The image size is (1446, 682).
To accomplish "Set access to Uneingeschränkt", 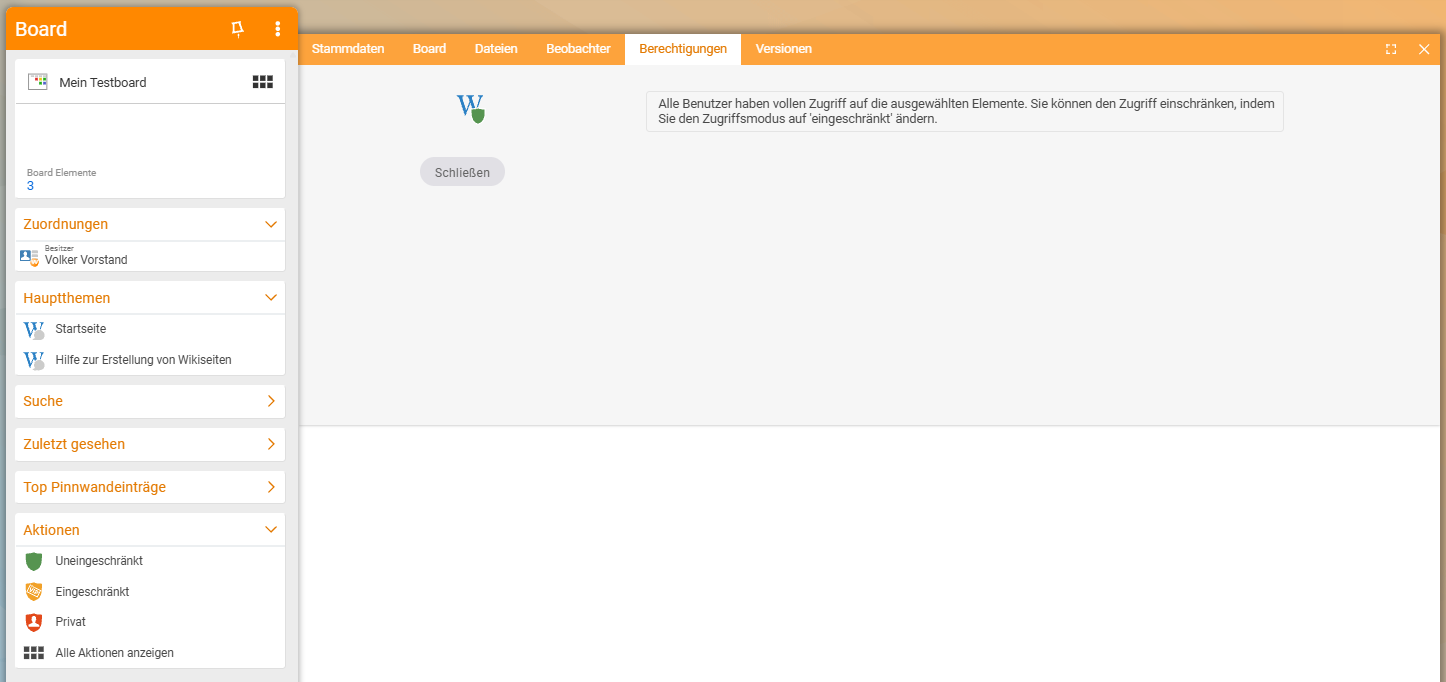I will pyautogui.click(x=99, y=561).
